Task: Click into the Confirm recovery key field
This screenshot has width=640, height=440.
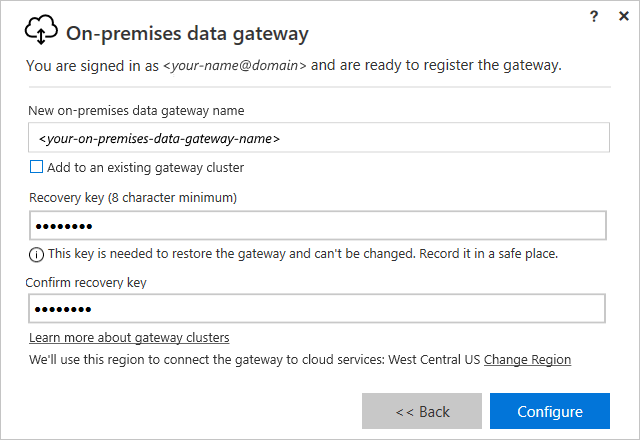Action: coord(318,309)
